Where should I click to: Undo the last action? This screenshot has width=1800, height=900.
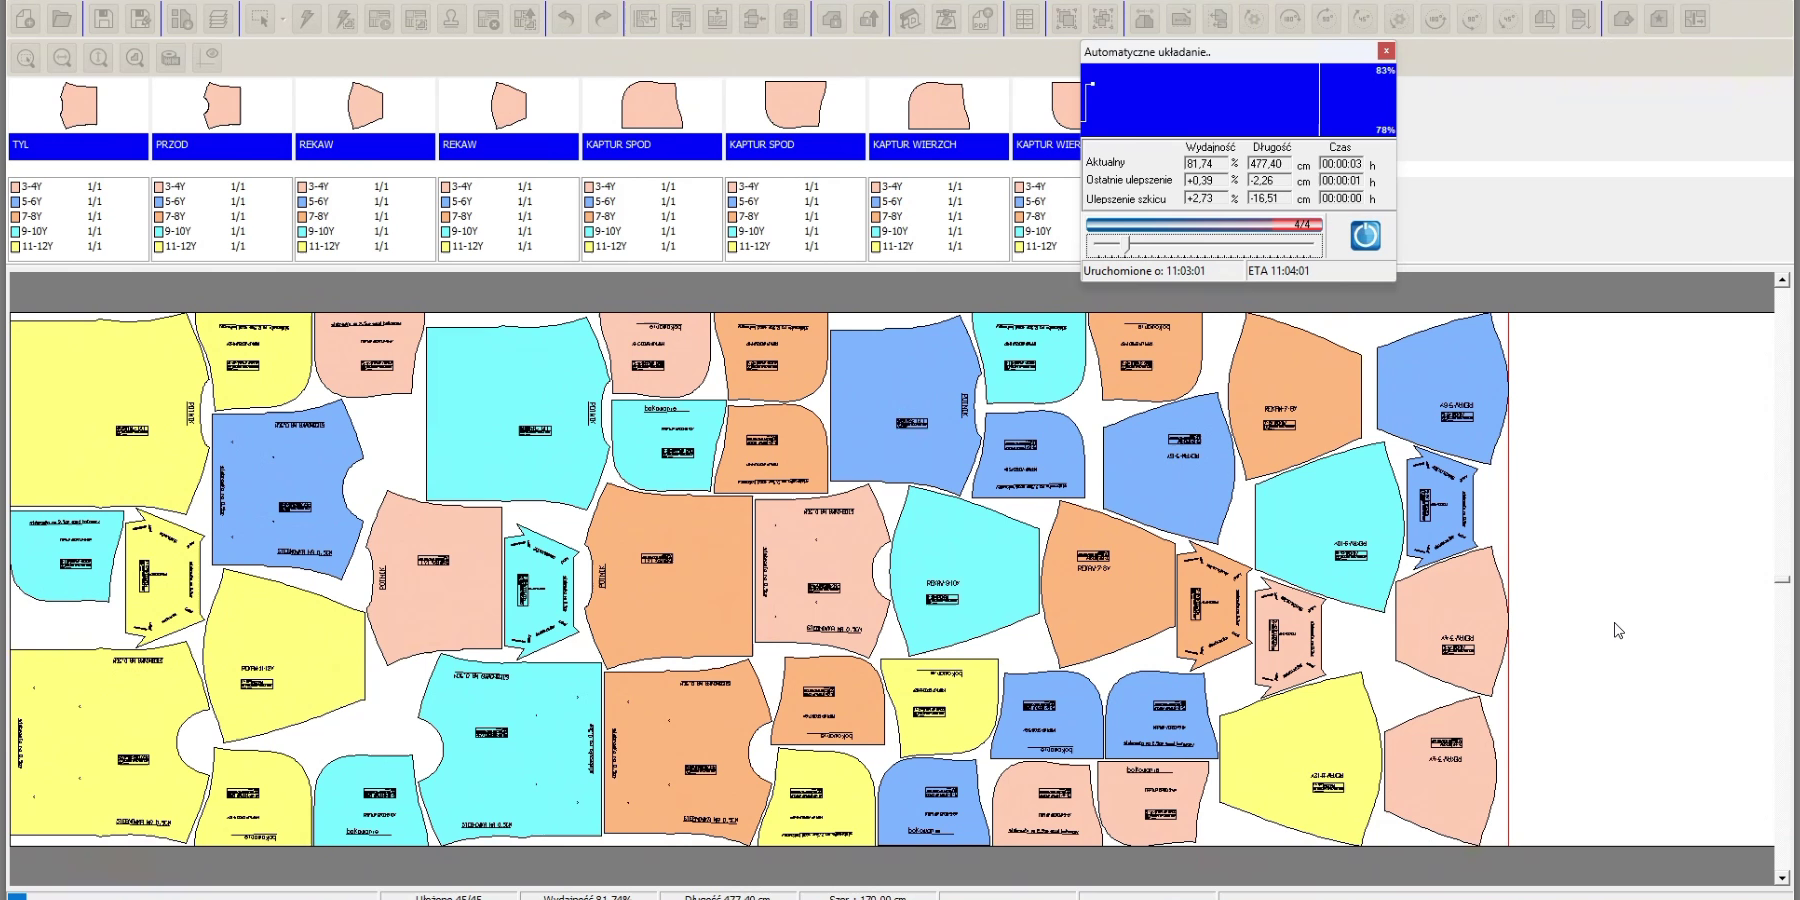tap(567, 19)
